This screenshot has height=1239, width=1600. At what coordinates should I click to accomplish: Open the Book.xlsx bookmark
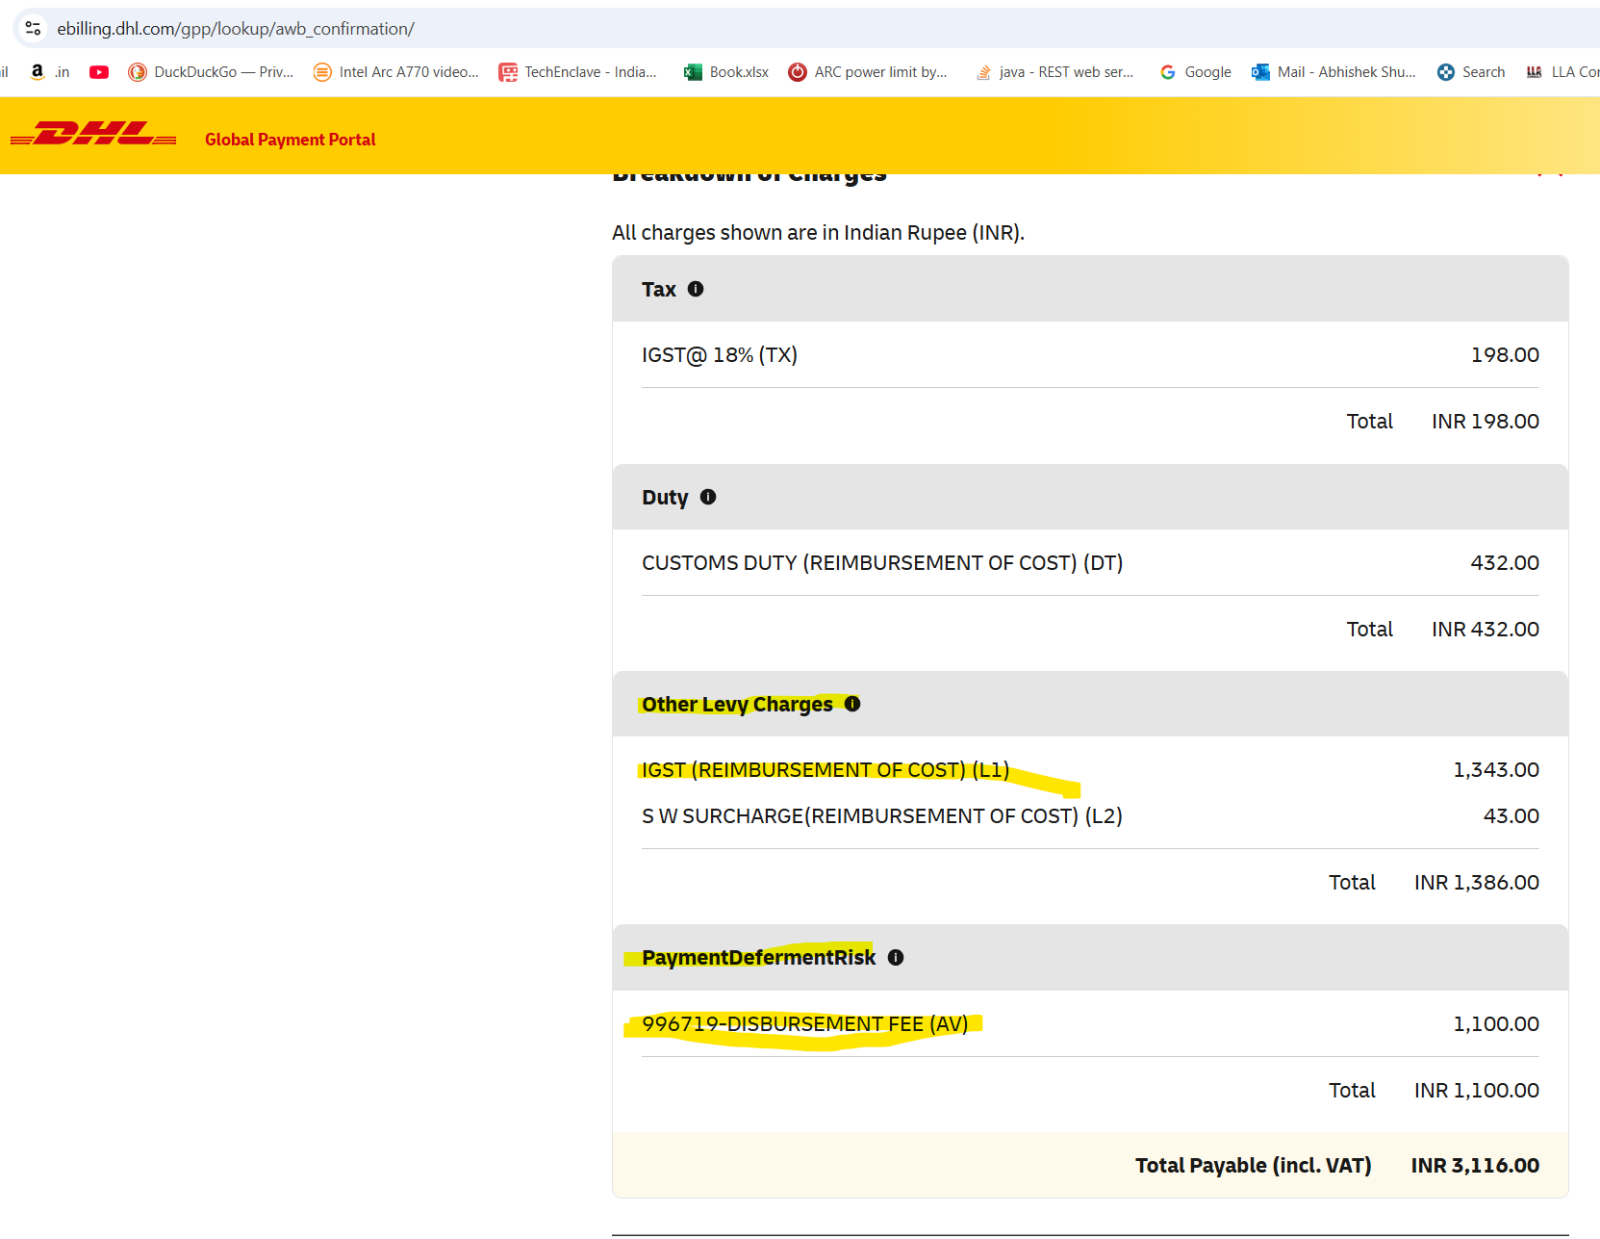coord(727,72)
